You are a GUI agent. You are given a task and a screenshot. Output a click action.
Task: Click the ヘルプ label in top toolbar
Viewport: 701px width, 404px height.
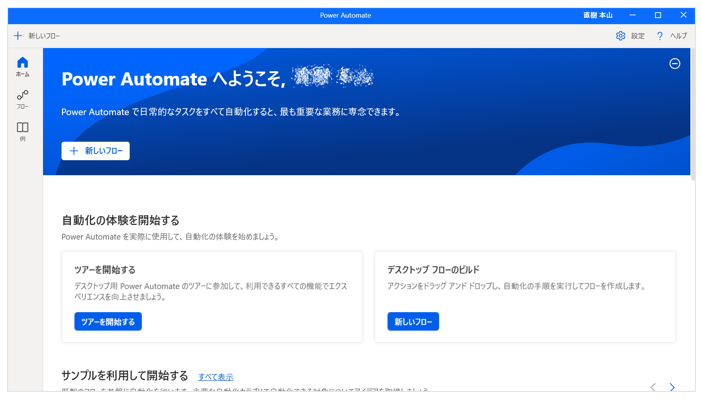click(678, 36)
